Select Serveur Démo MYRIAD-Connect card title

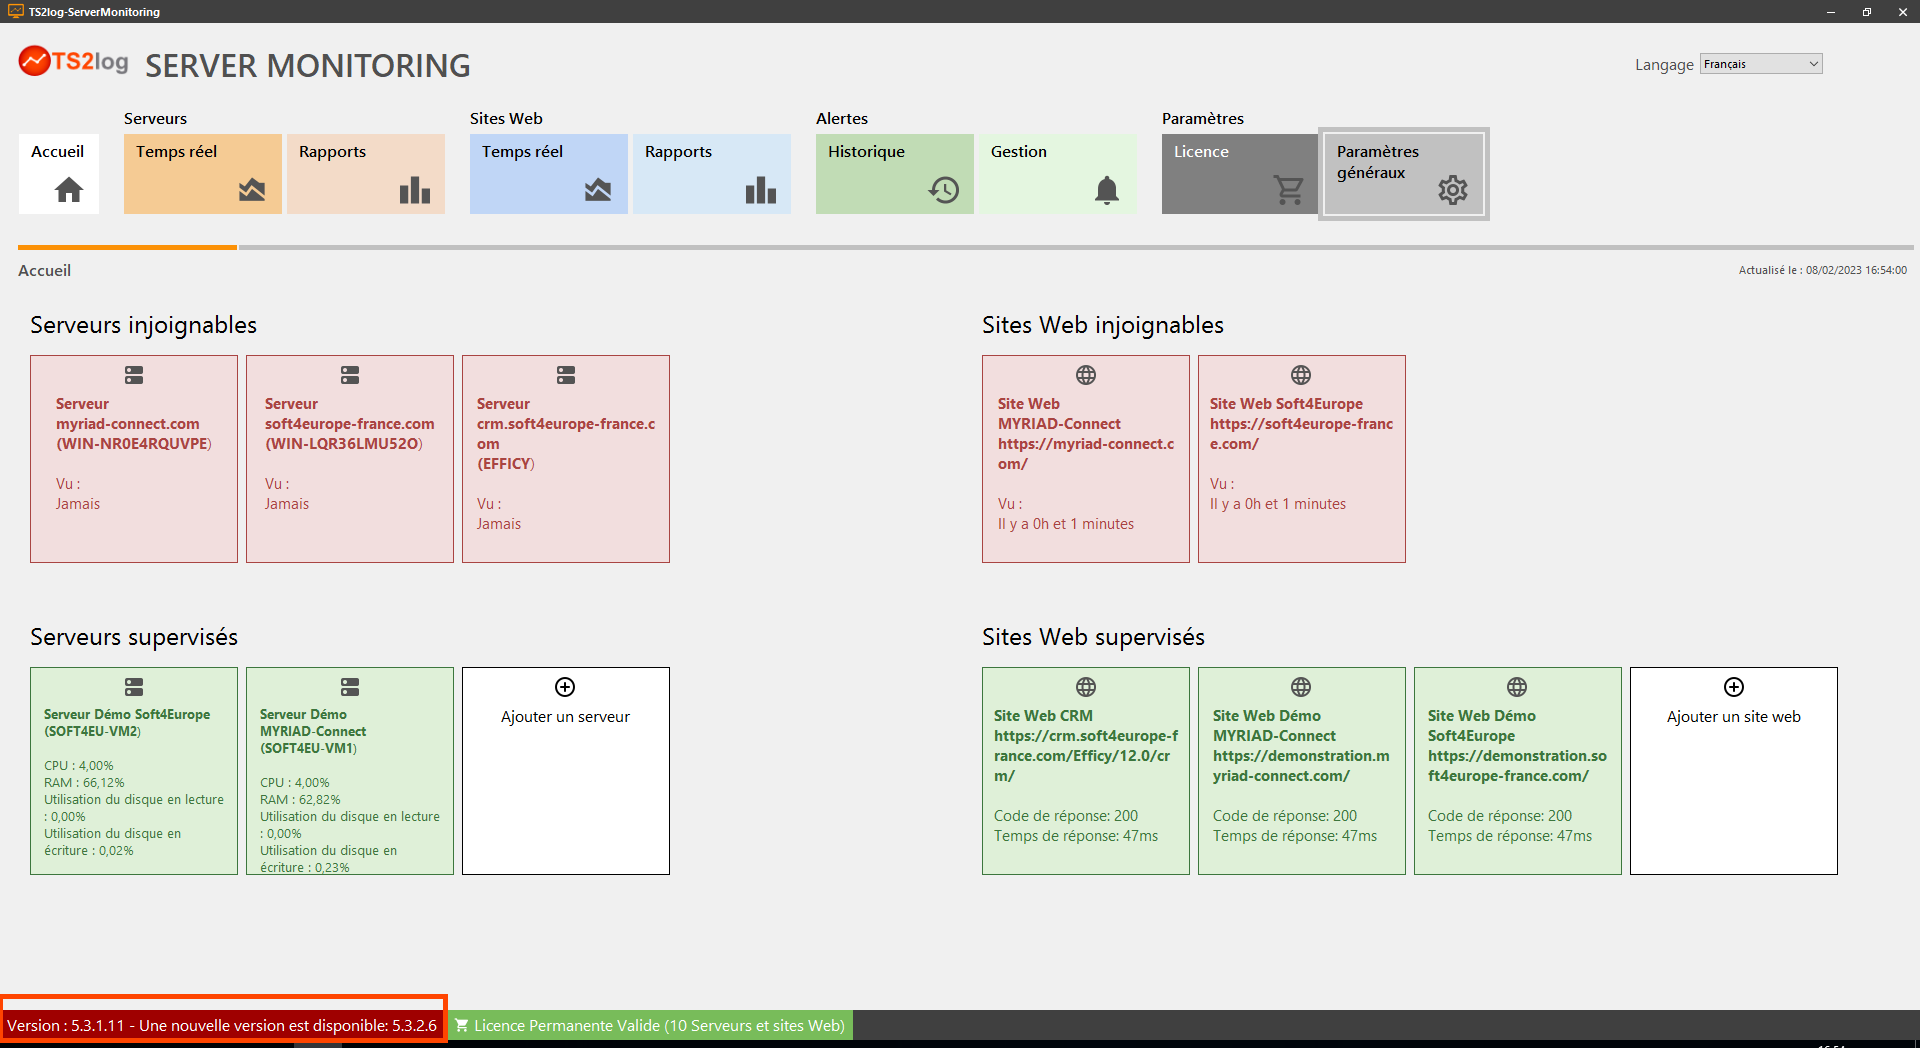[312, 731]
